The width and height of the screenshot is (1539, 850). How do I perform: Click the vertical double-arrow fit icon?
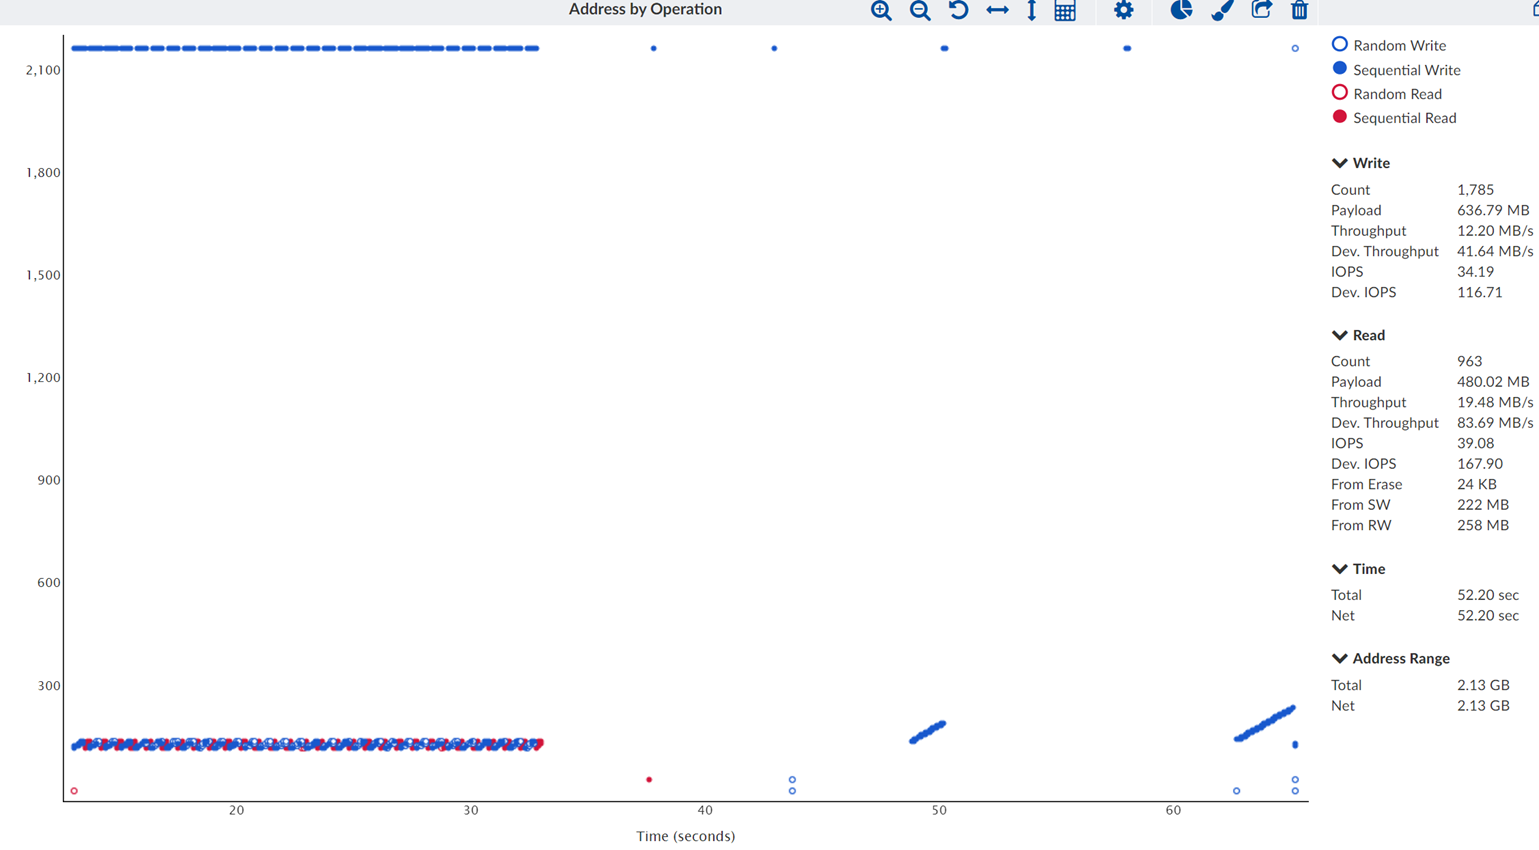click(1031, 11)
